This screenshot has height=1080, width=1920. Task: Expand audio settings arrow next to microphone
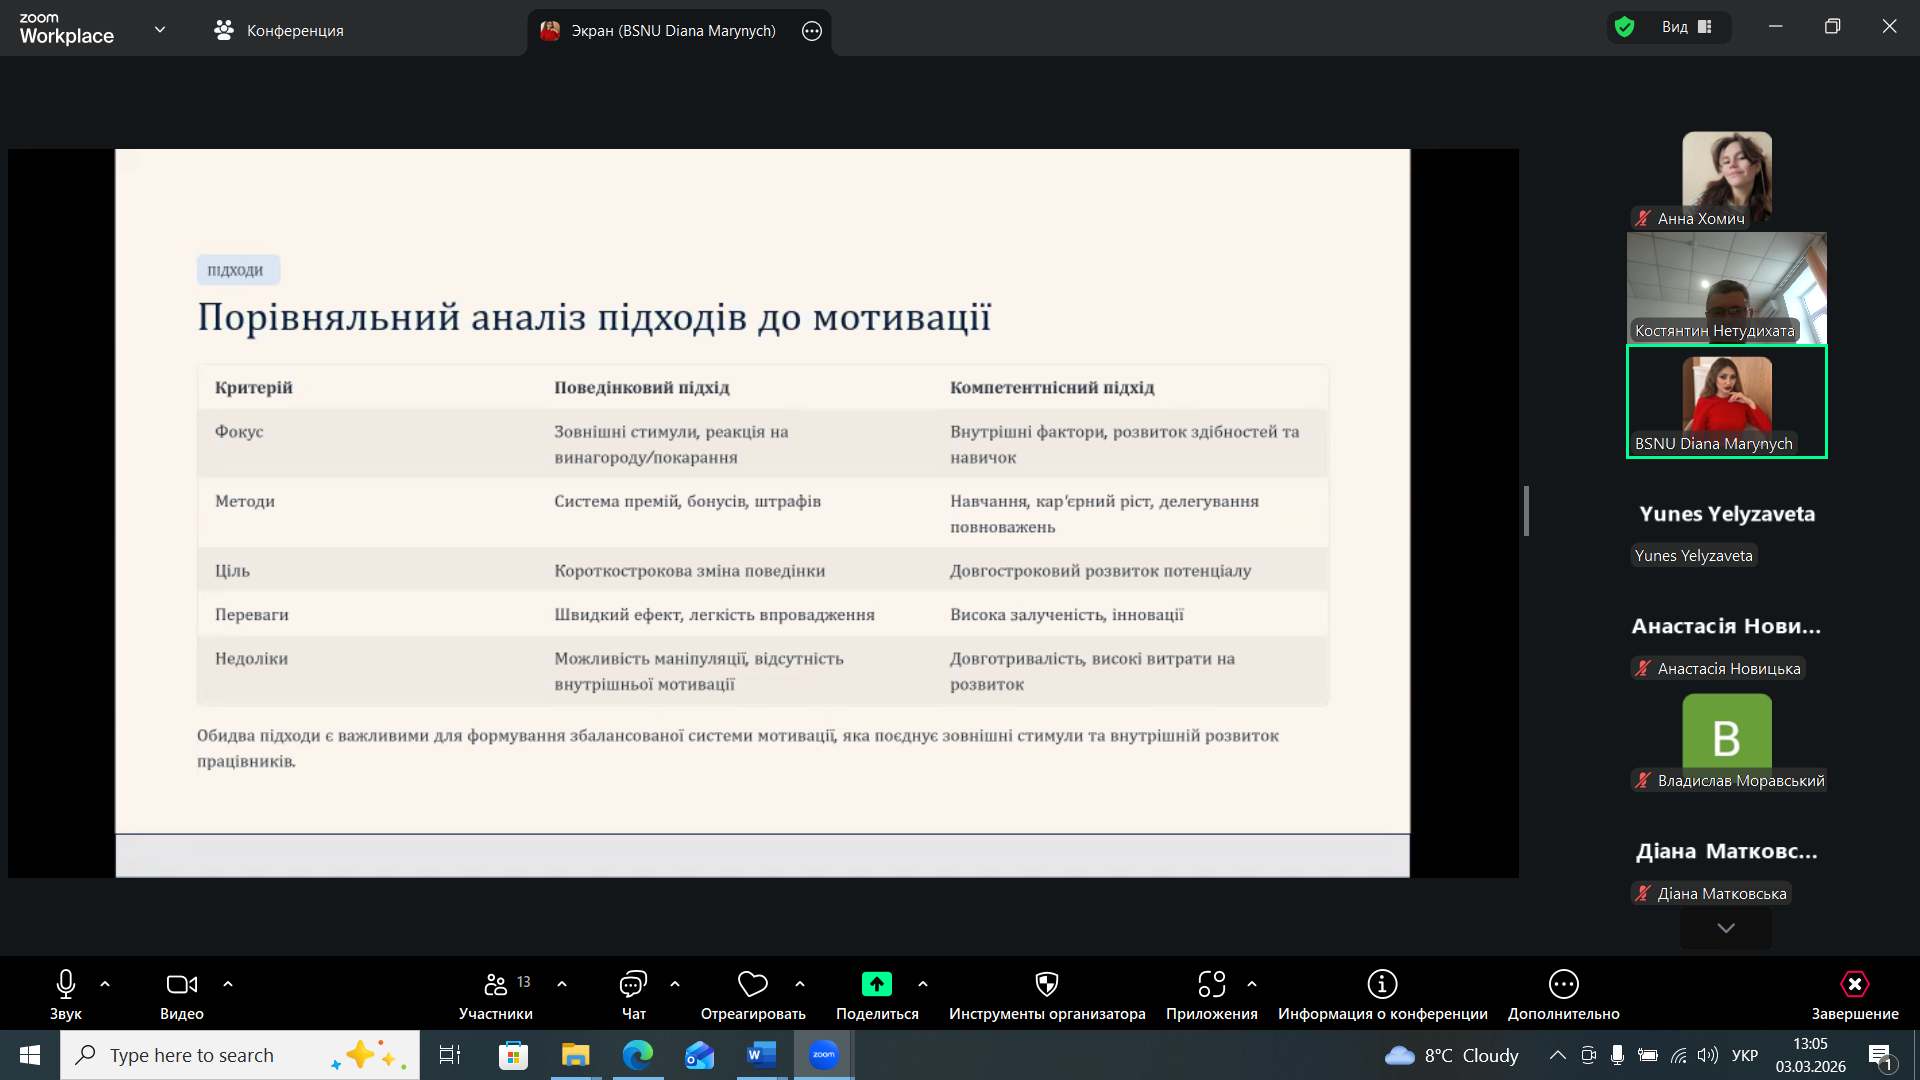coord(105,984)
